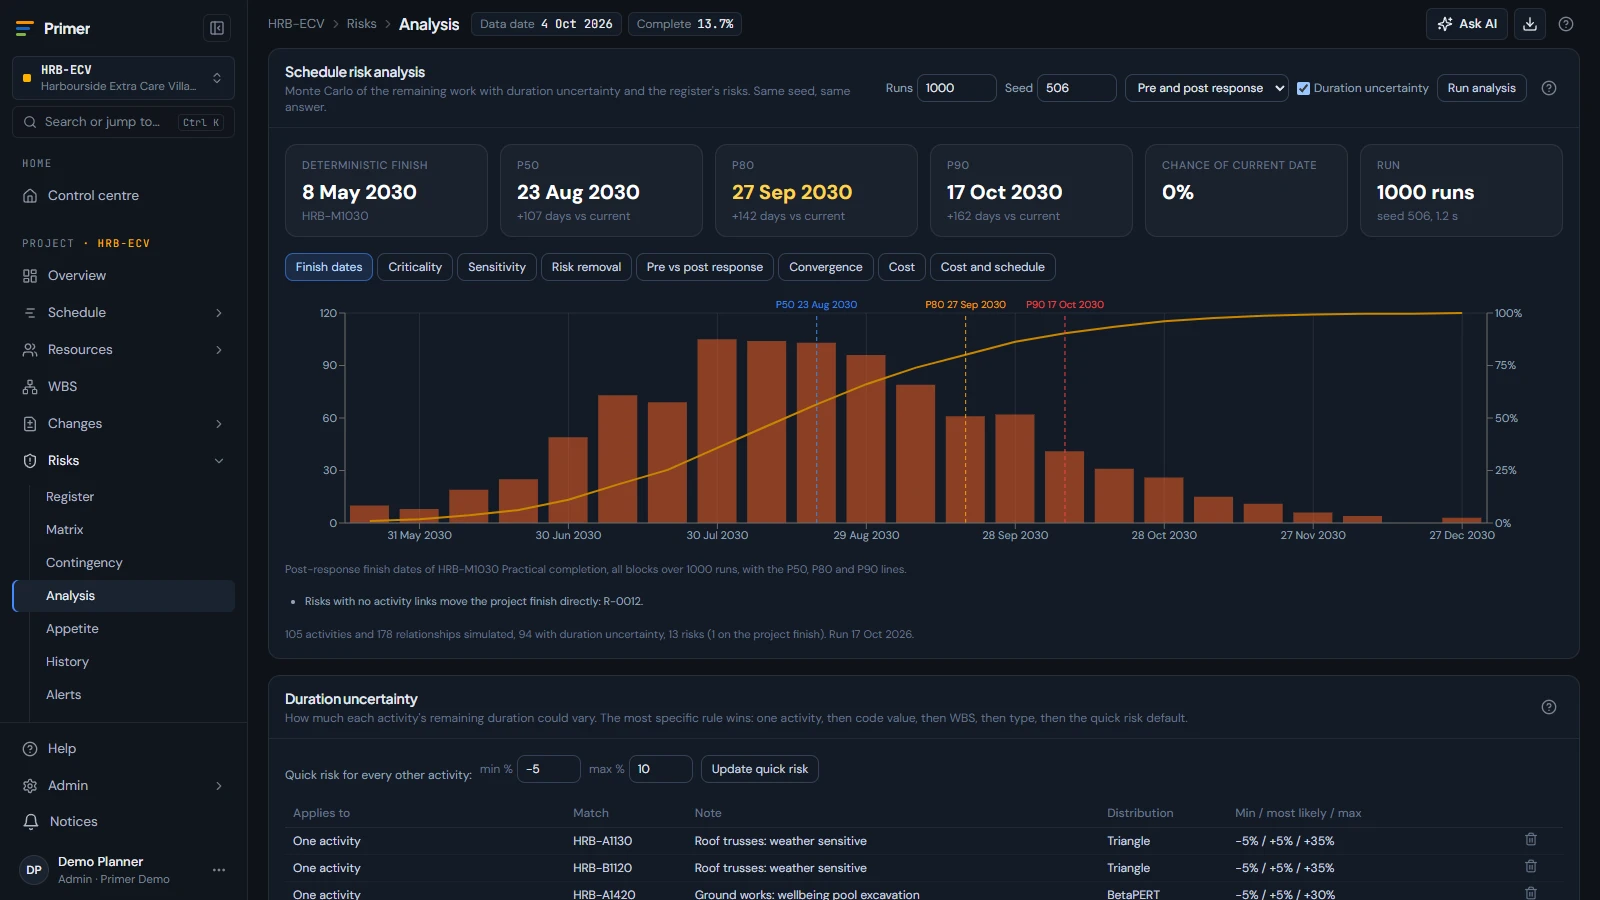This screenshot has width=1600, height=900.
Task: Open the Pre and post response dropdown
Action: (1206, 88)
